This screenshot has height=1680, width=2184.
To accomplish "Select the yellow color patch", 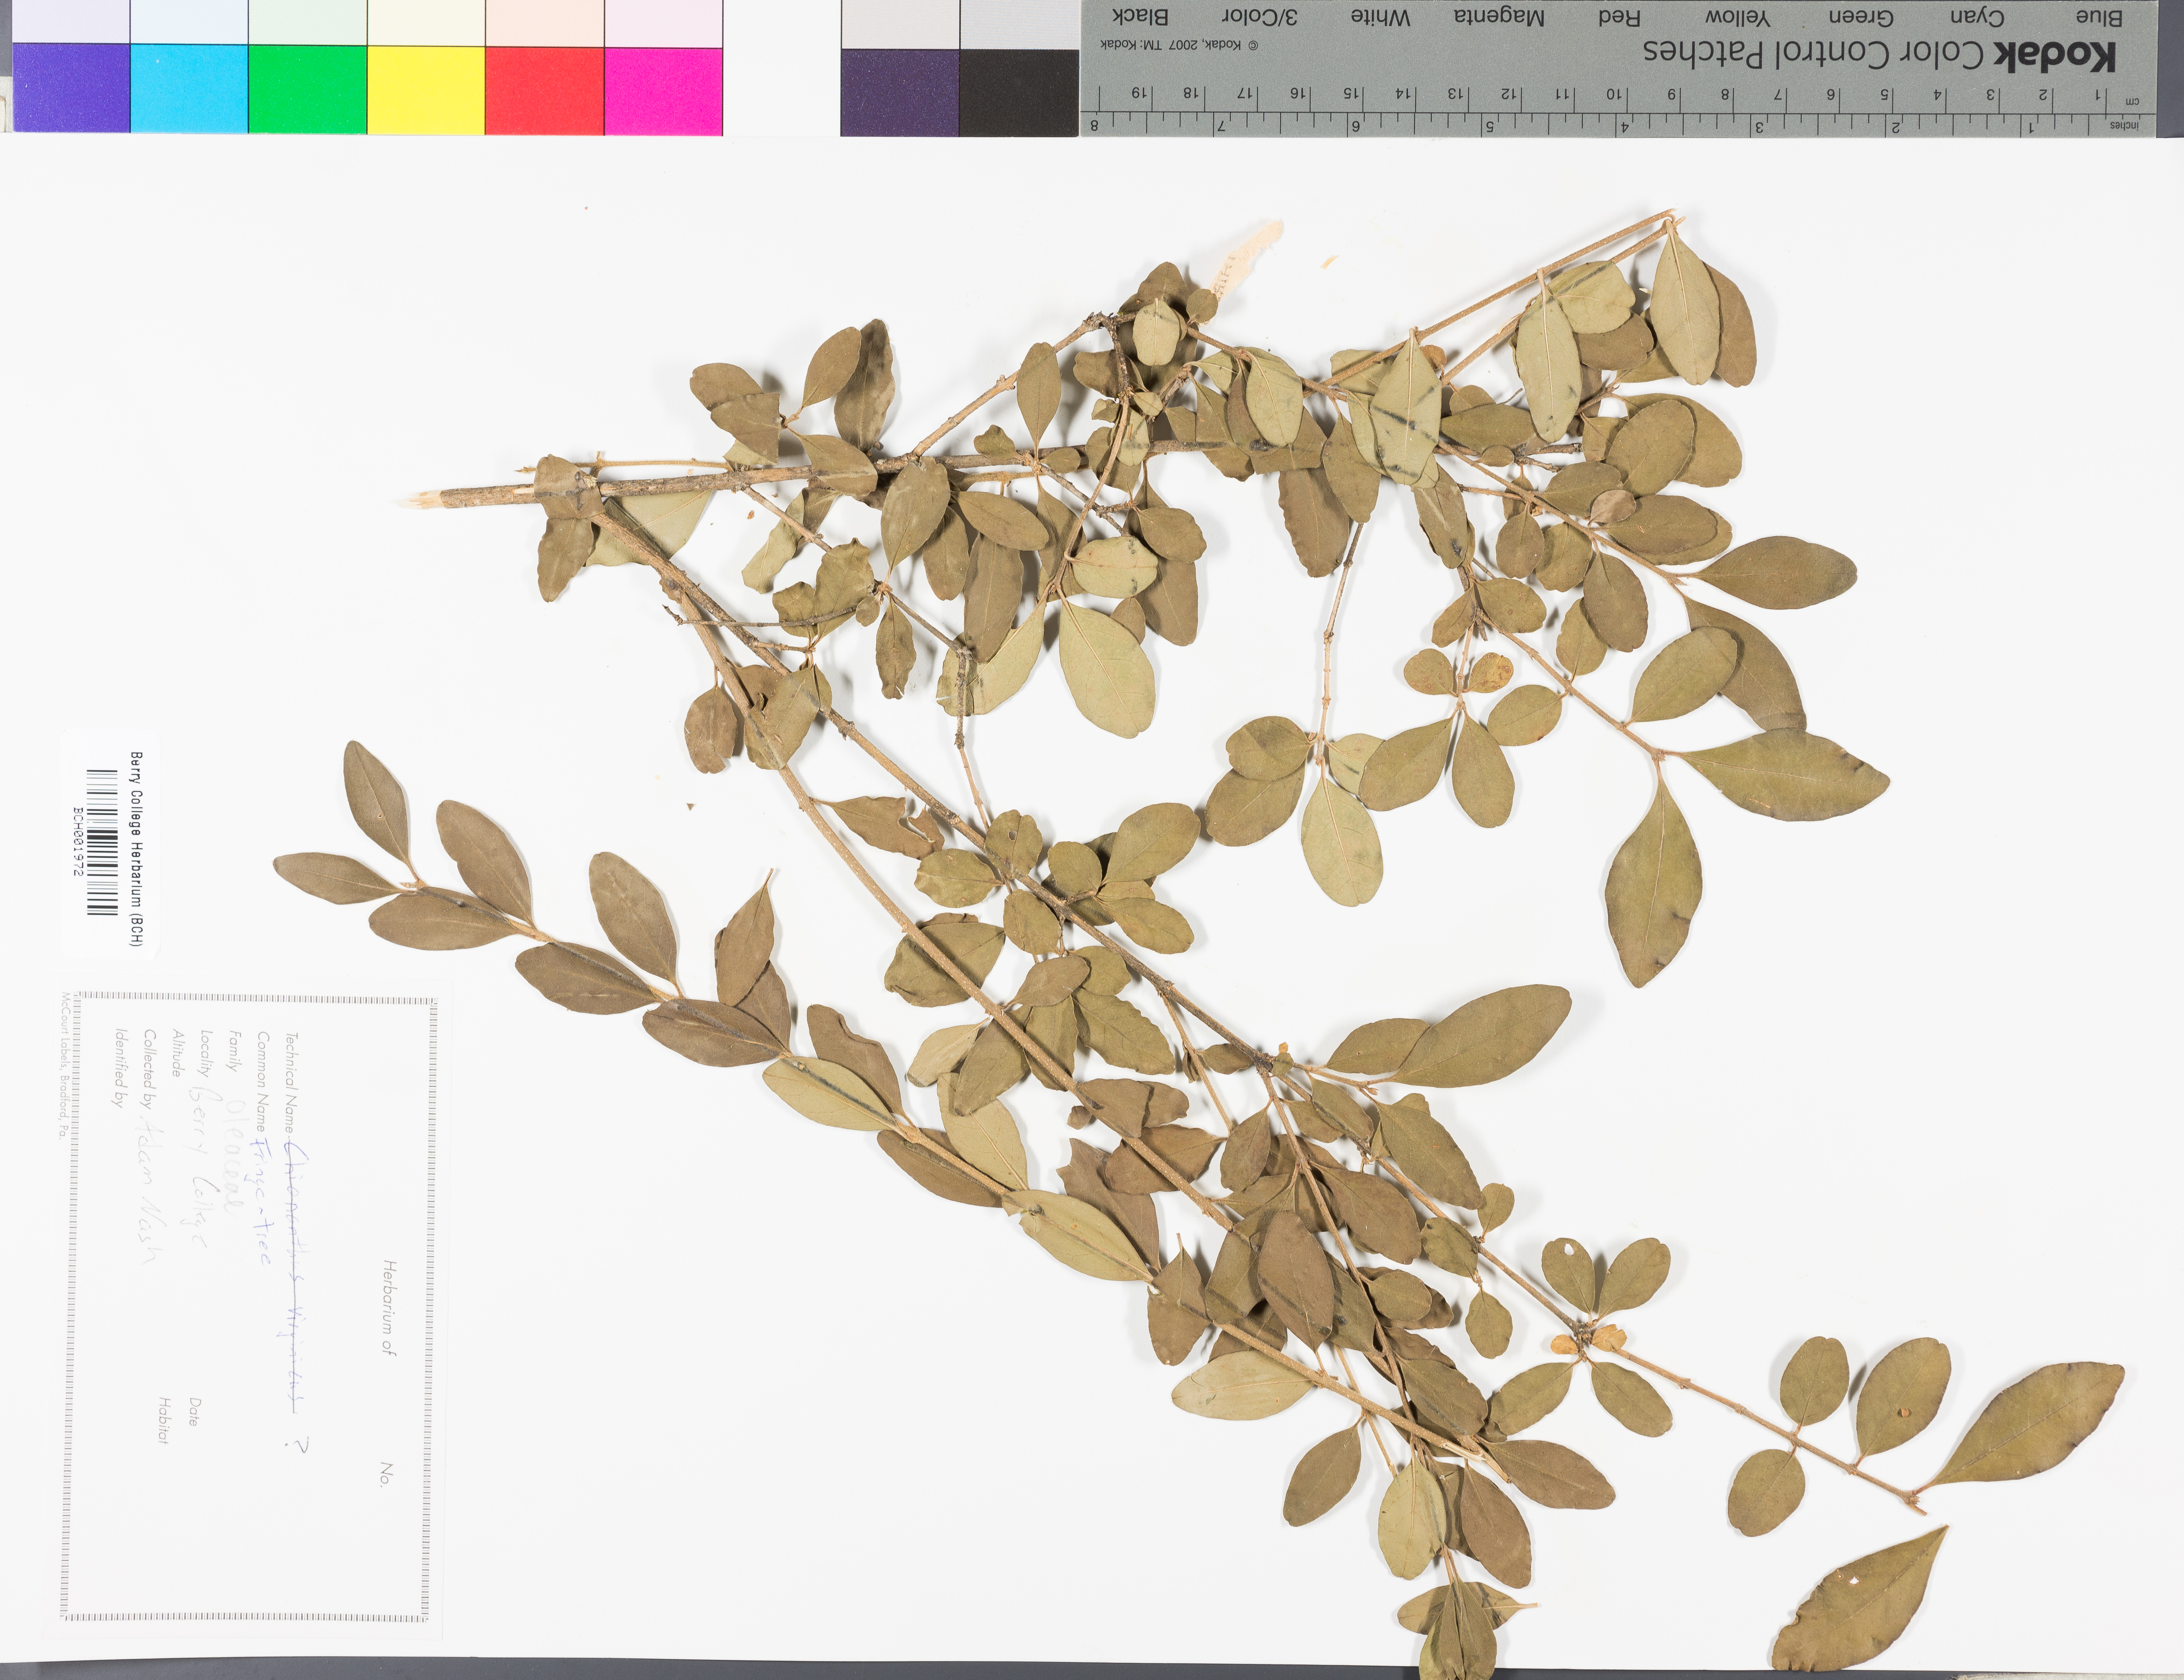I will tap(426, 88).
